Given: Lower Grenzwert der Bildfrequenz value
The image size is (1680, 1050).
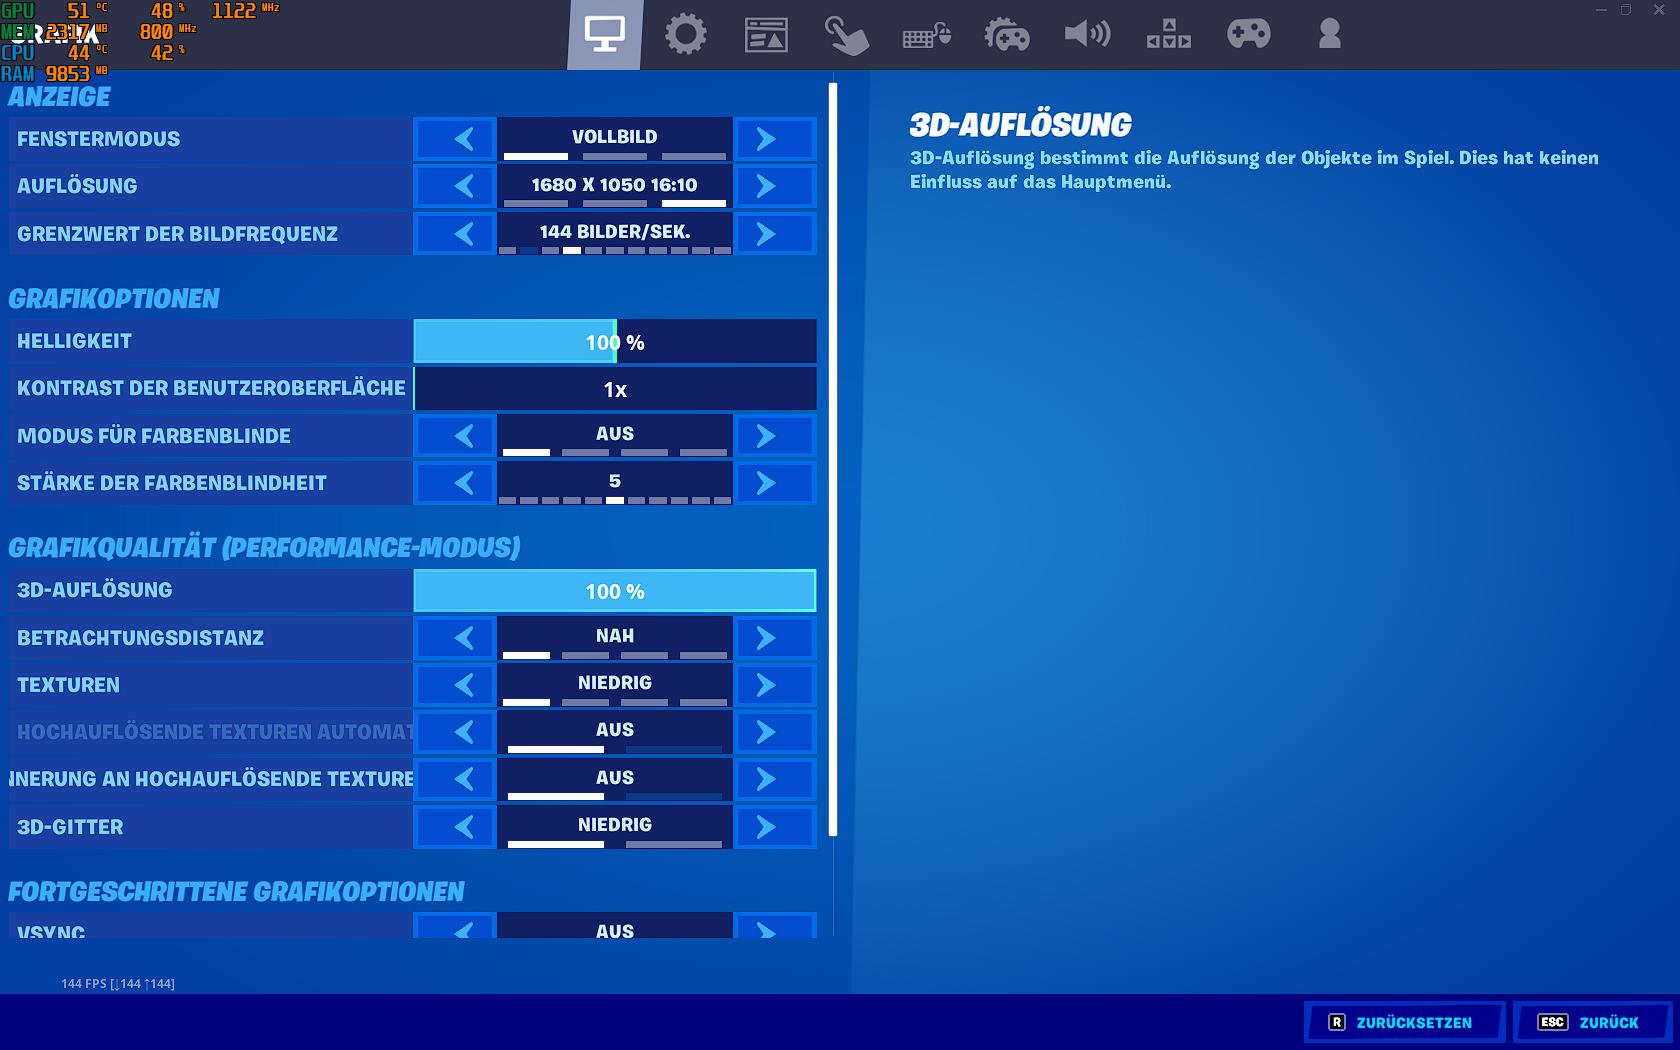Looking at the screenshot, I should pyautogui.click(x=455, y=234).
